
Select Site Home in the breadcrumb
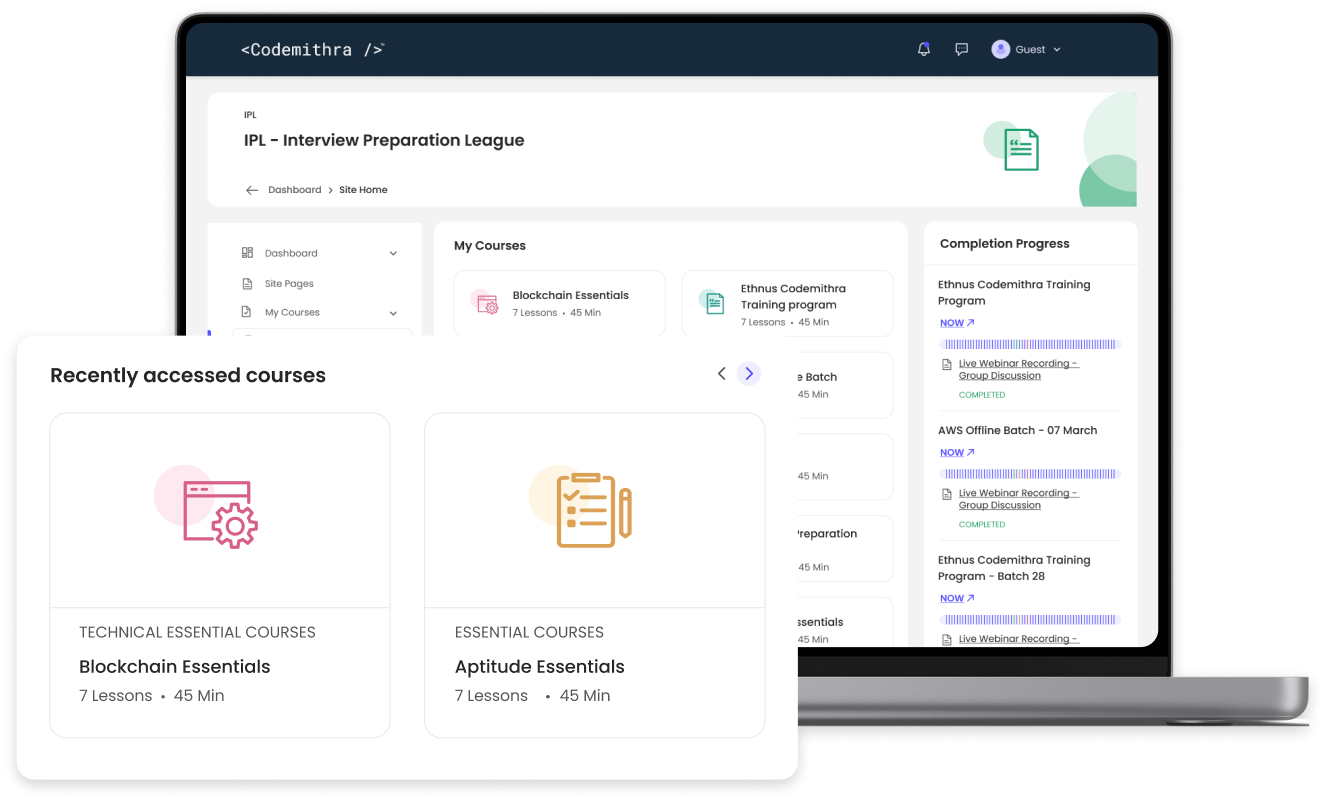pyautogui.click(x=363, y=190)
